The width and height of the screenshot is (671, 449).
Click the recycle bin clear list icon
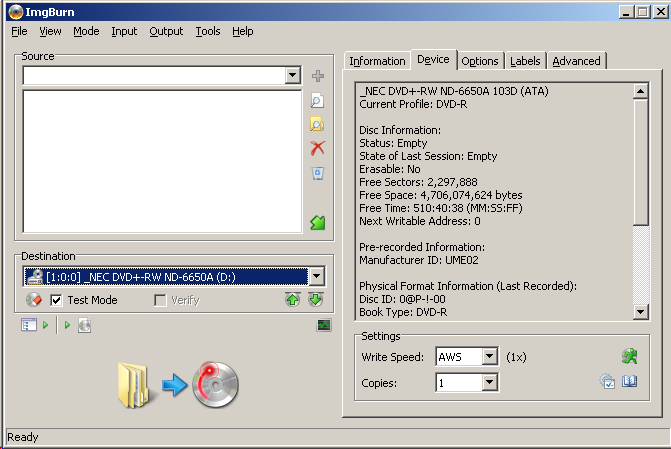(x=318, y=173)
